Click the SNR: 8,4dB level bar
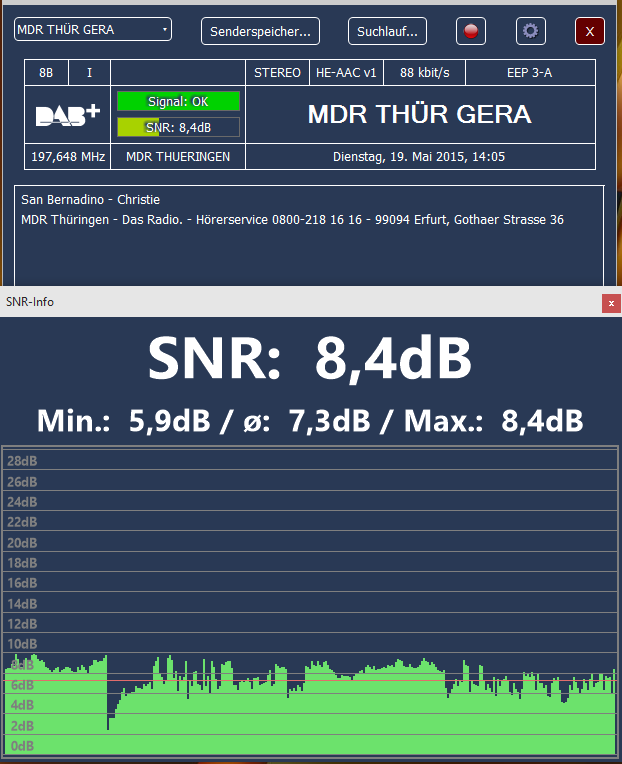 pos(178,127)
